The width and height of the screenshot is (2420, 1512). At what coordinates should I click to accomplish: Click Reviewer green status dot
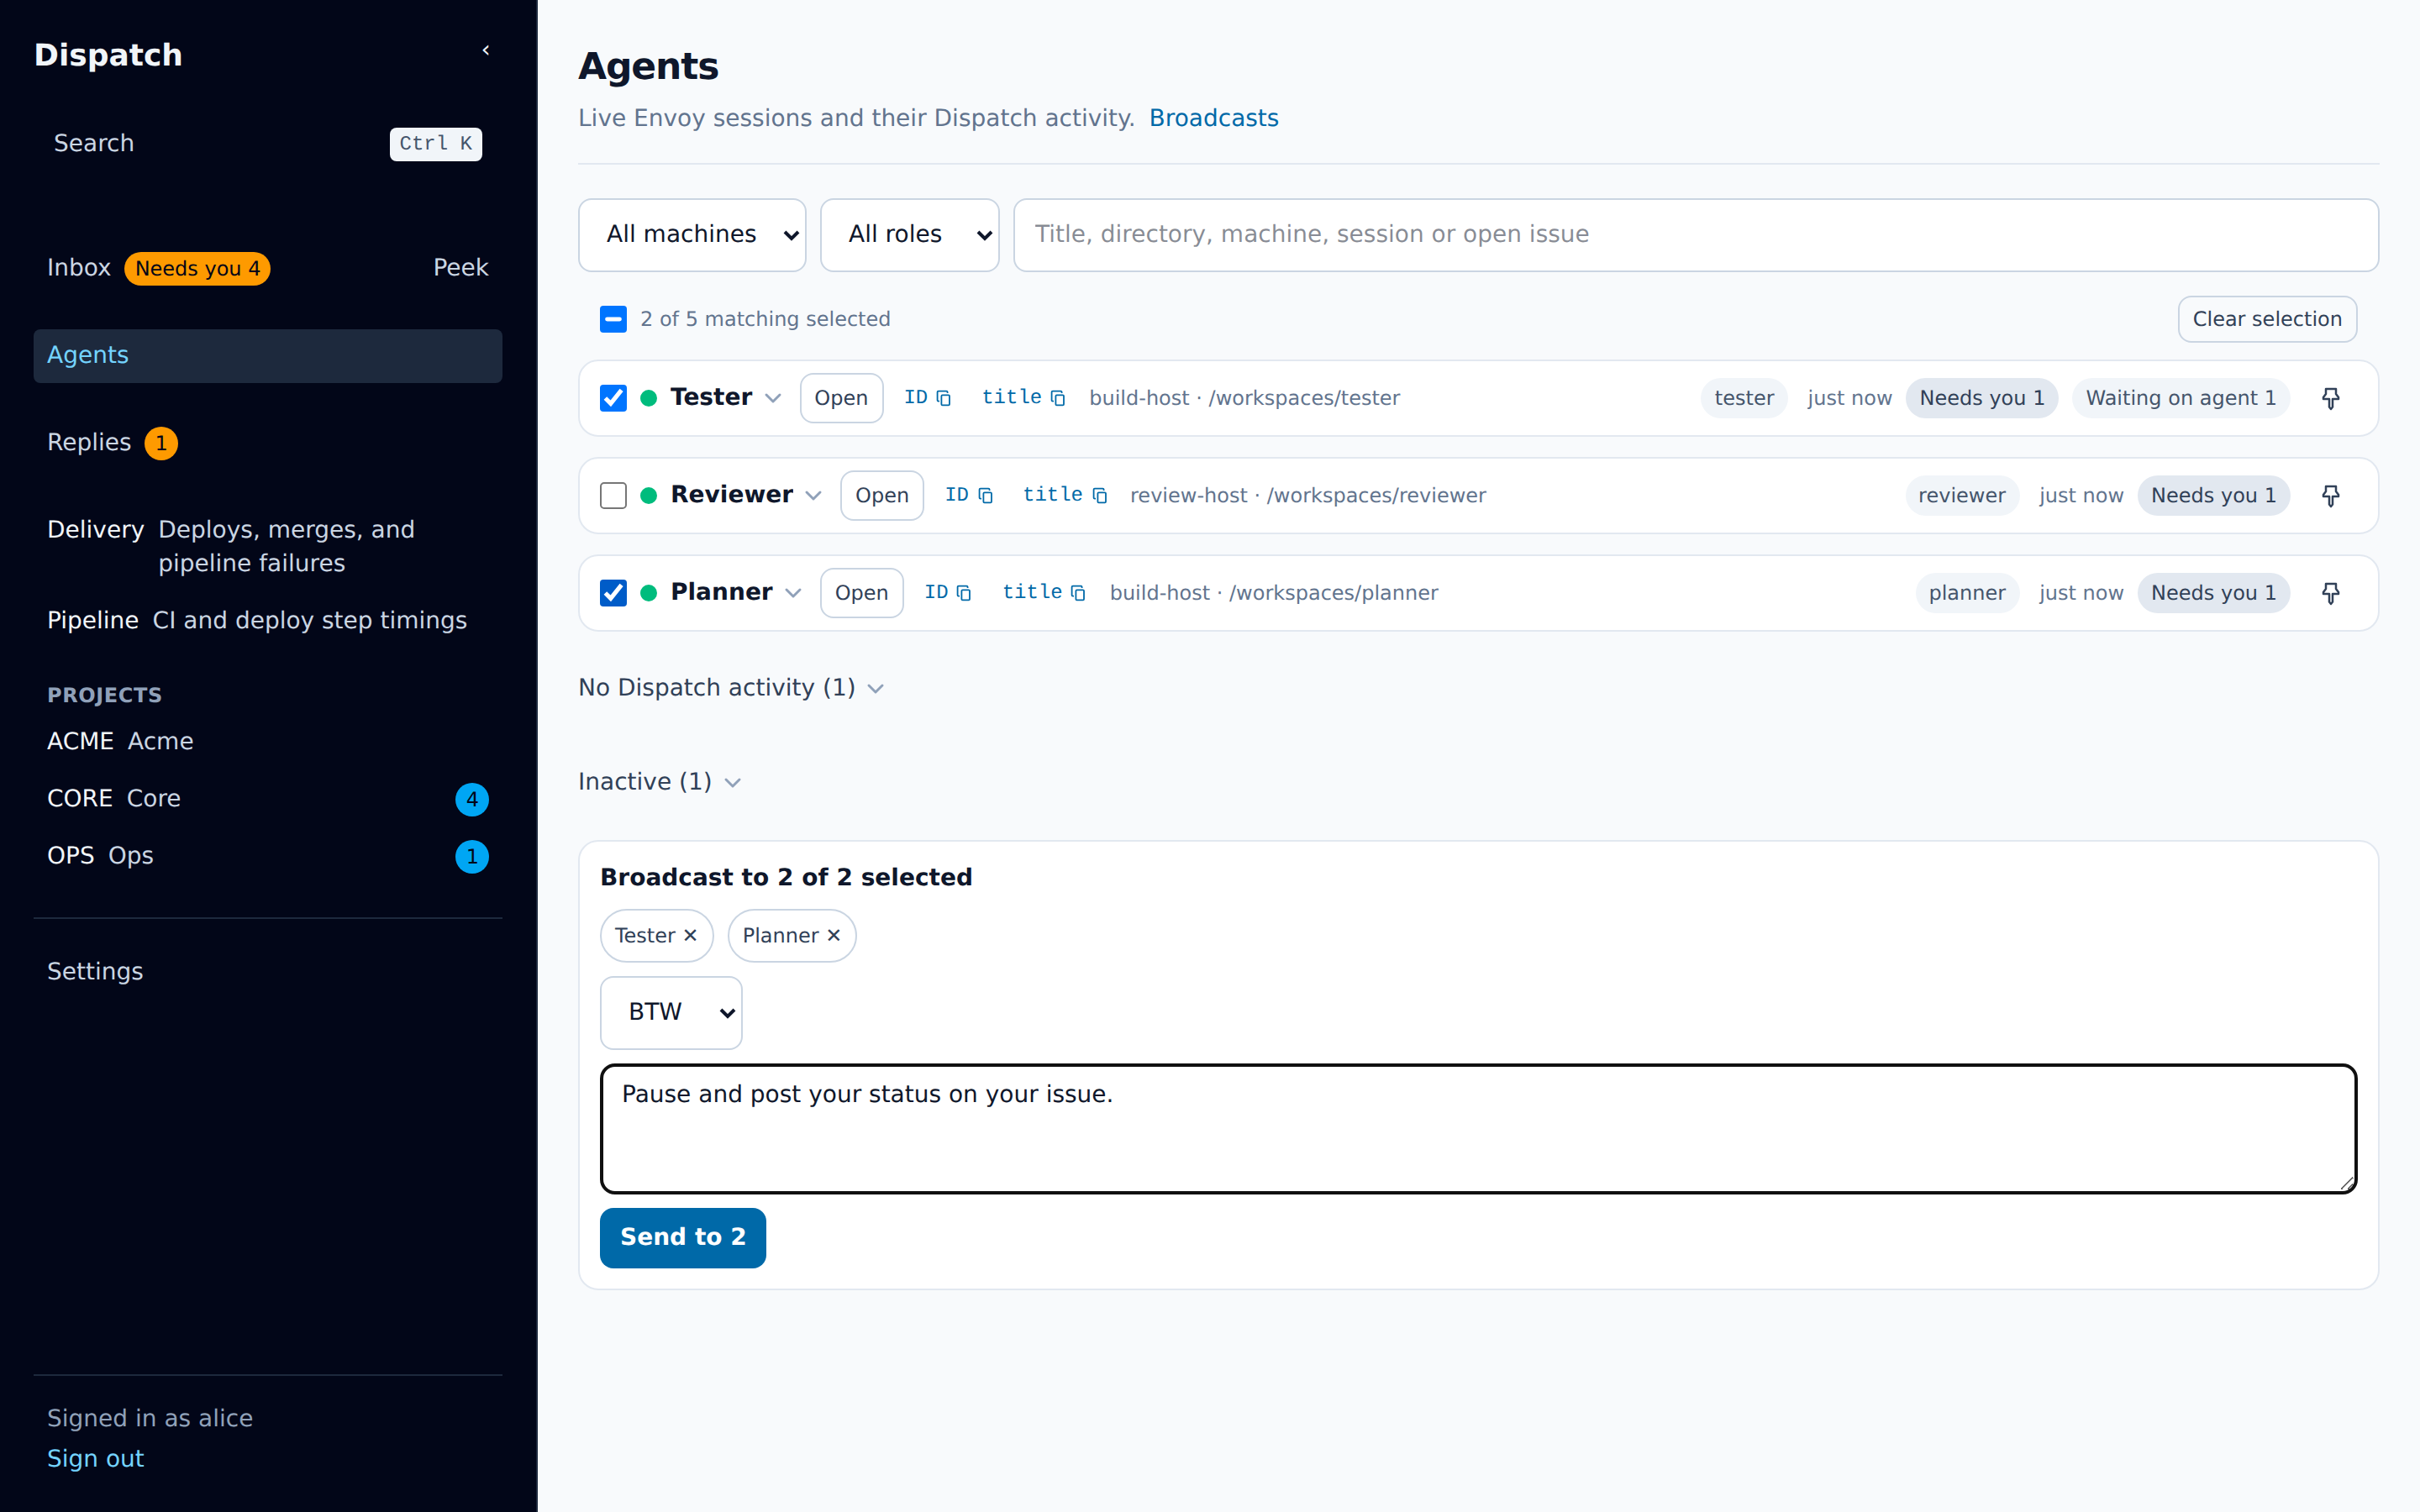(648, 495)
